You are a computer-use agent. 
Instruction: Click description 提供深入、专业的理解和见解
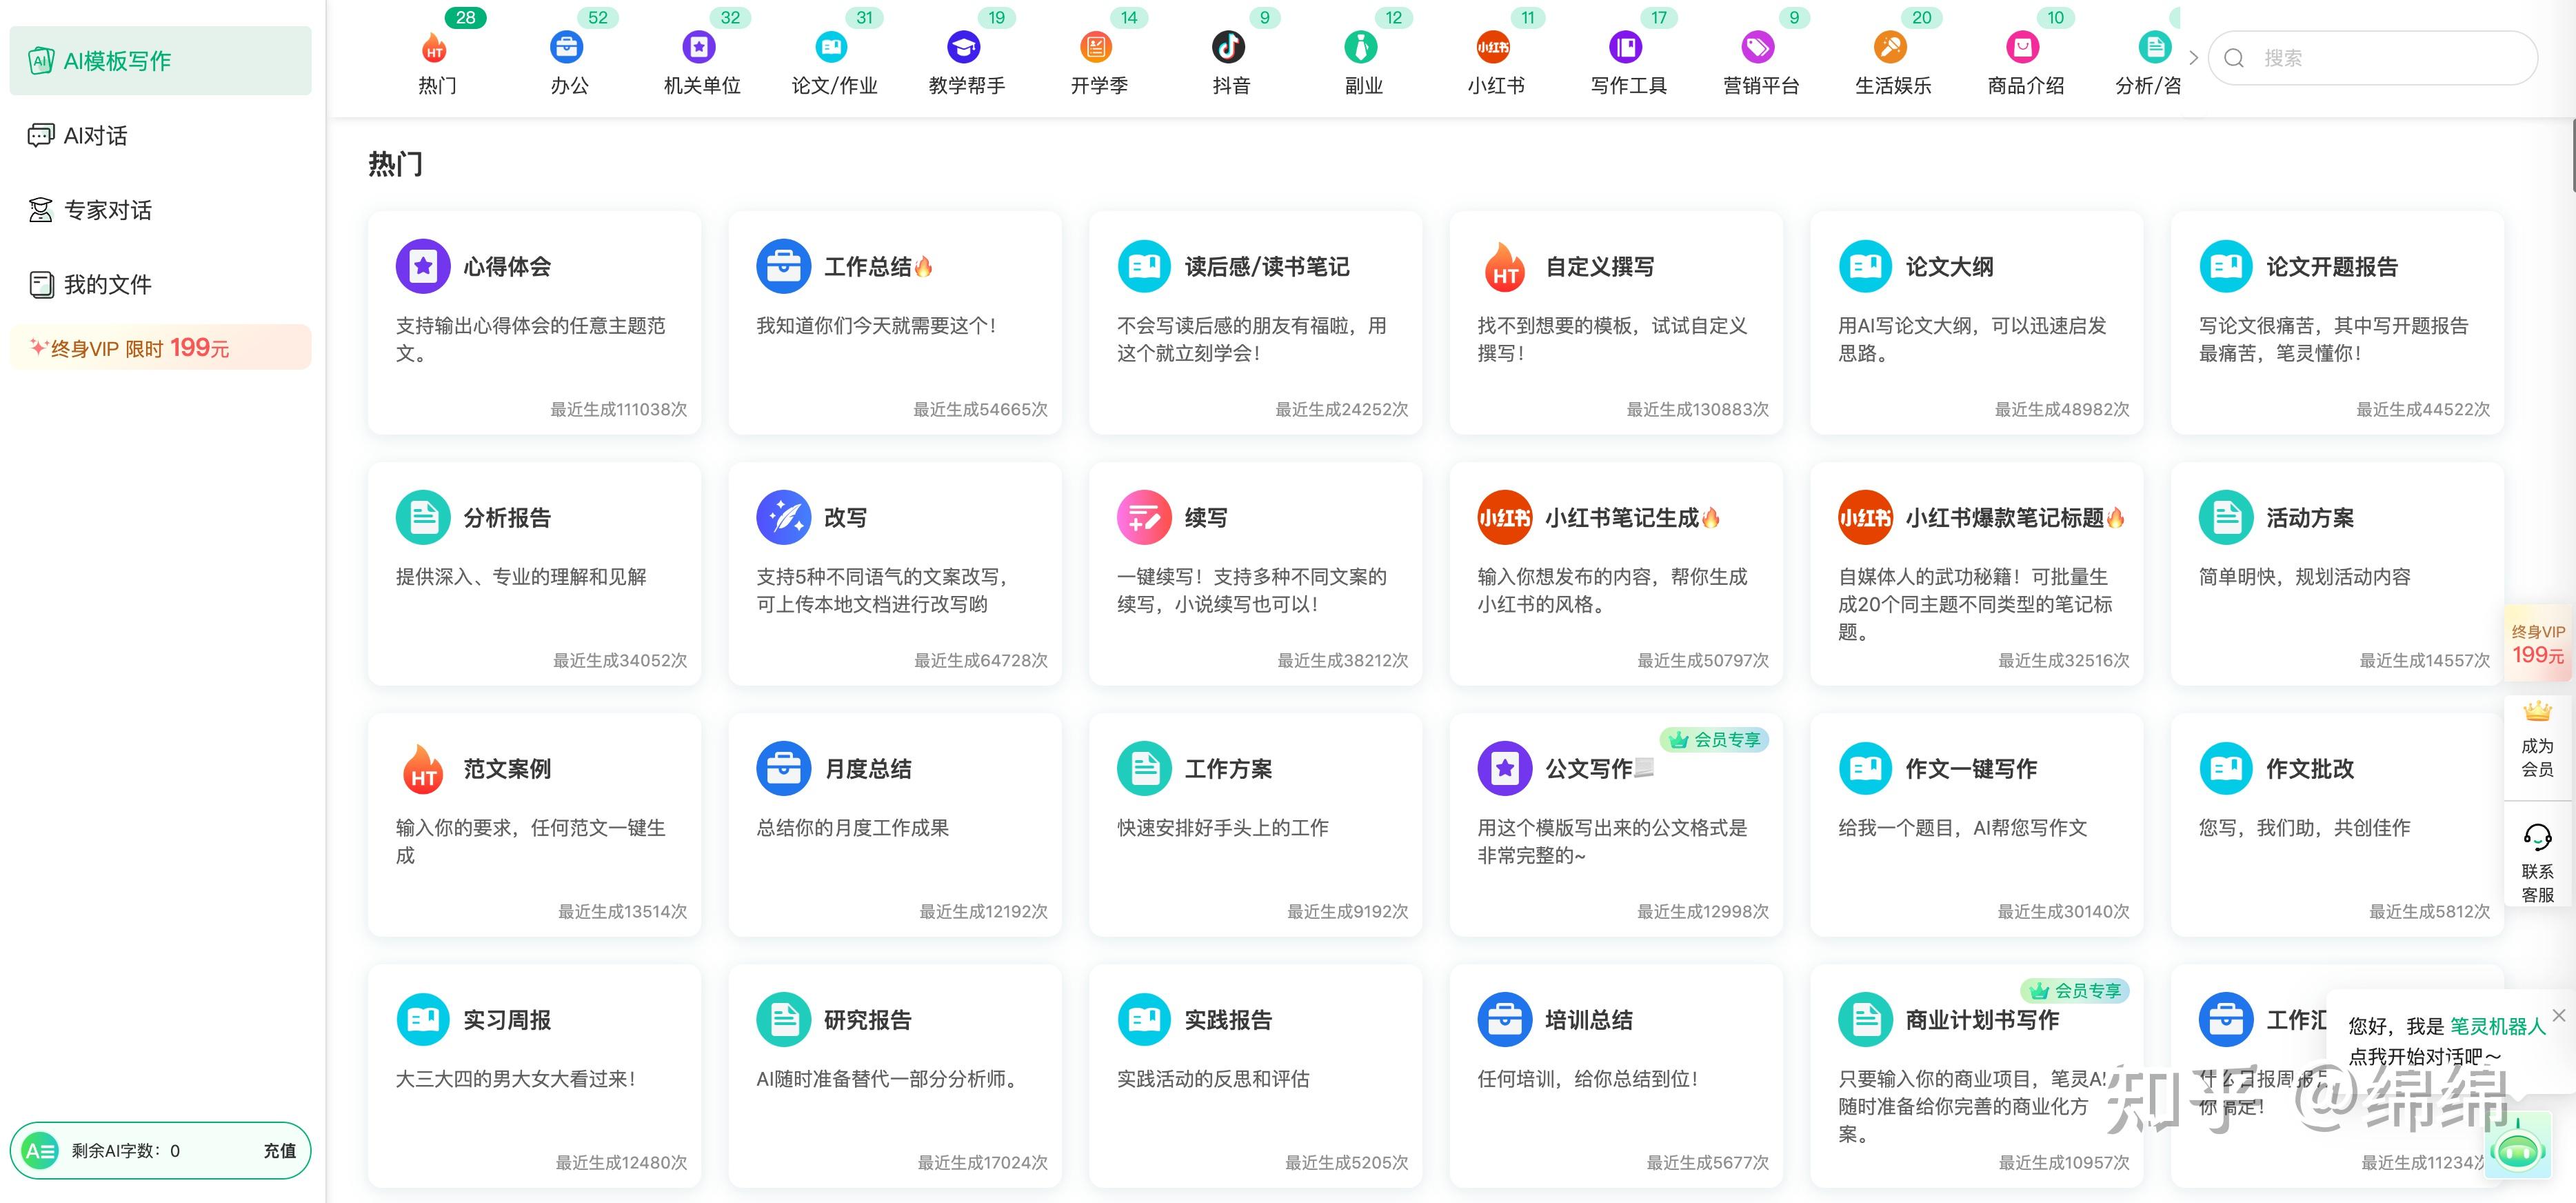(521, 577)
